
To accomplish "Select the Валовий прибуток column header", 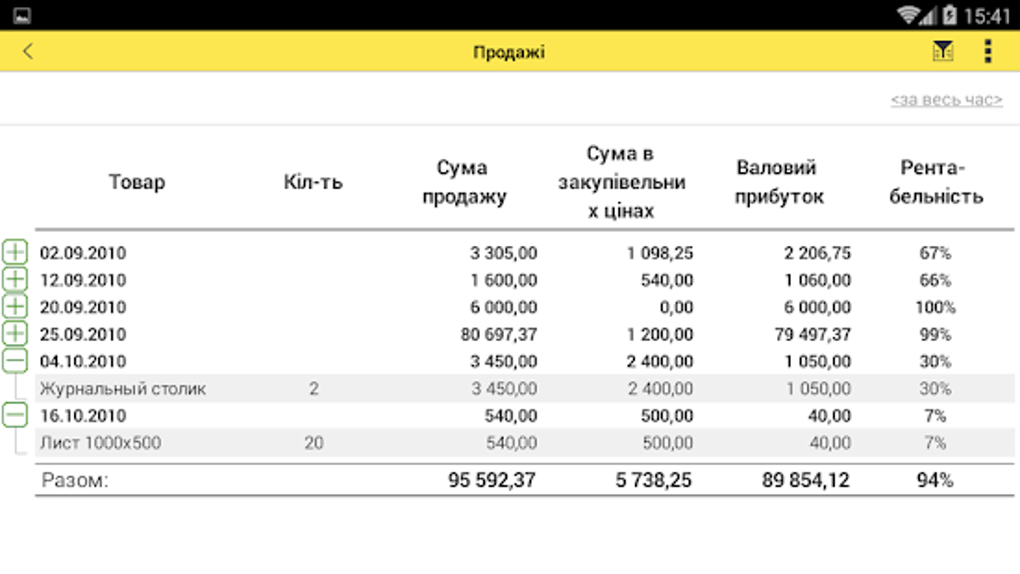I will [x=779, y=182].
